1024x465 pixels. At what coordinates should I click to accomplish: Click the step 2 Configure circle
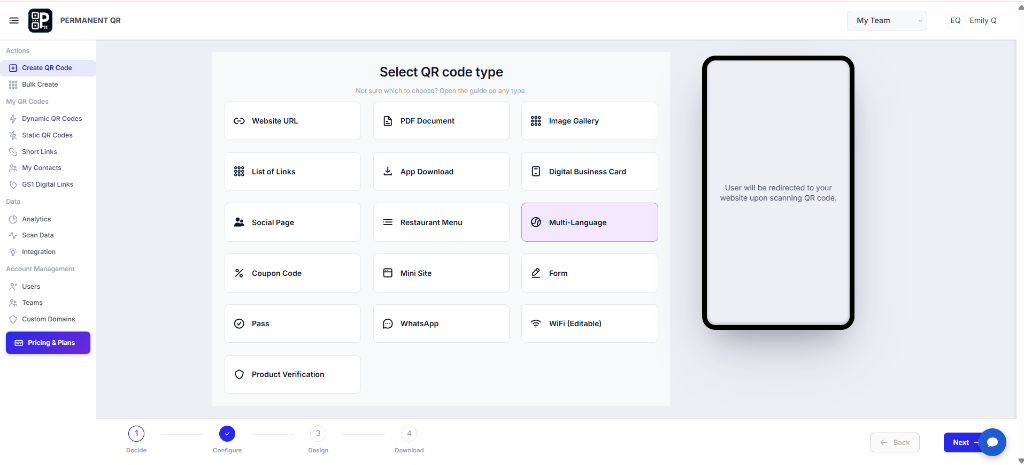[x=227, y=434]
